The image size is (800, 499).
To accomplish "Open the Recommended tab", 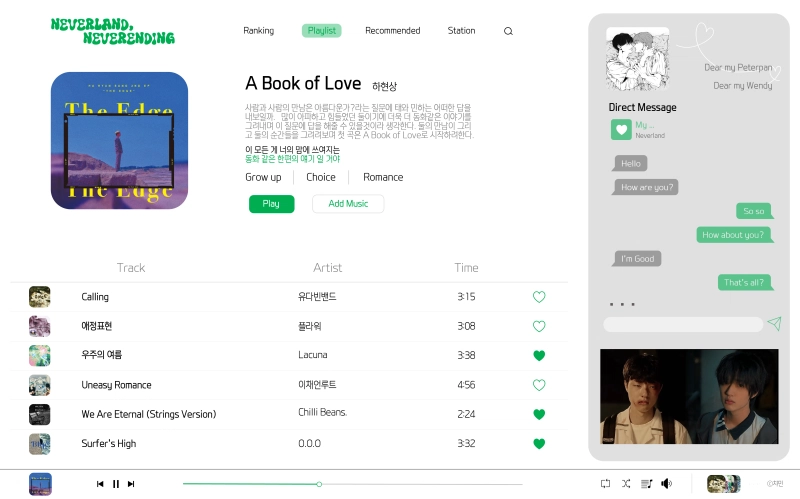I will click(x=393, y=31).
